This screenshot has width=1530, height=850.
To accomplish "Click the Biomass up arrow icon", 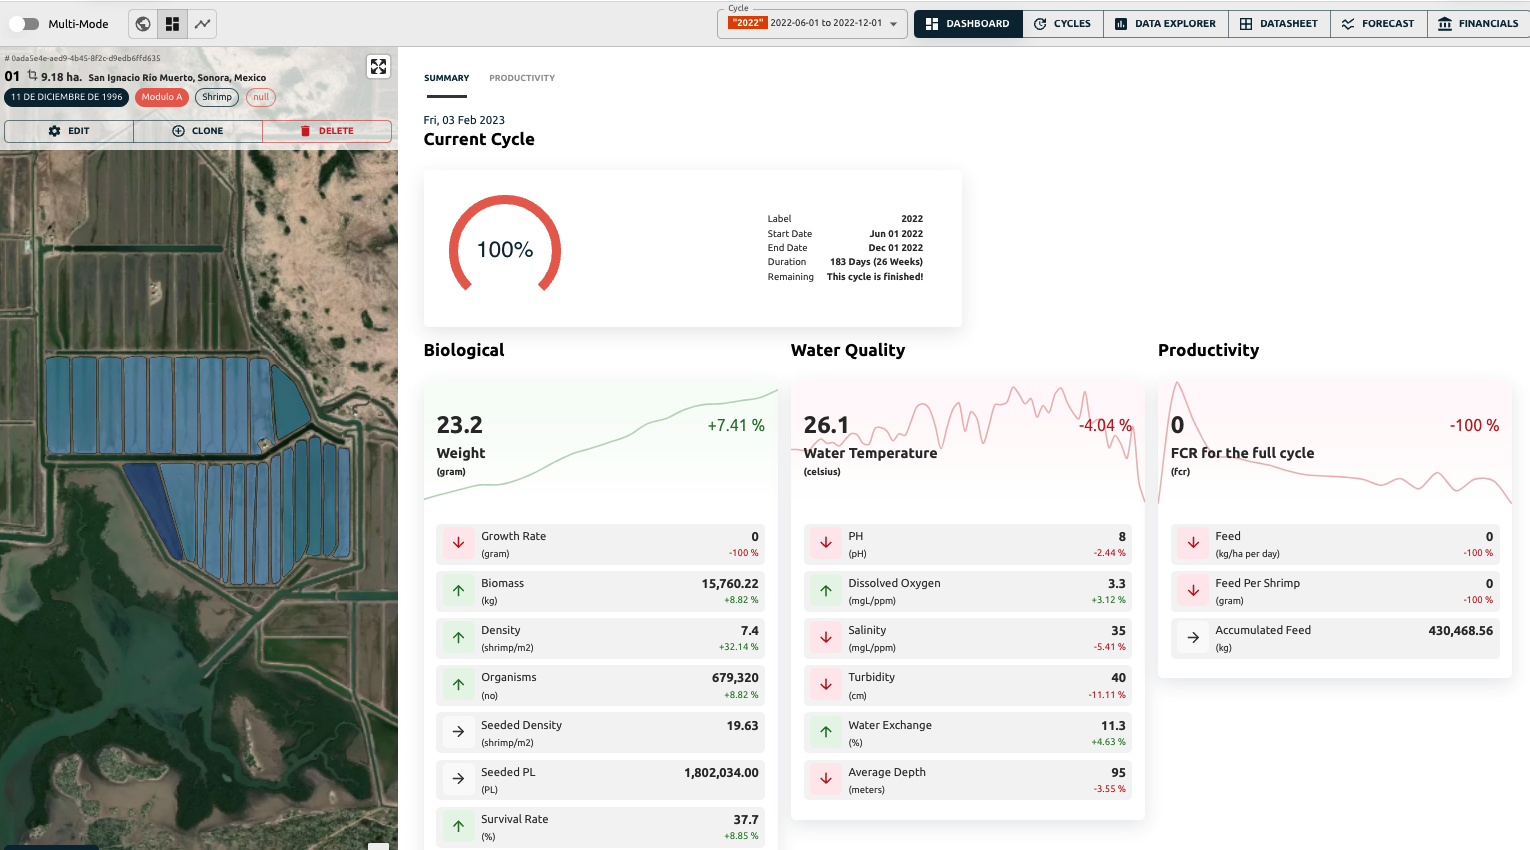I will (x=458, y=591).
